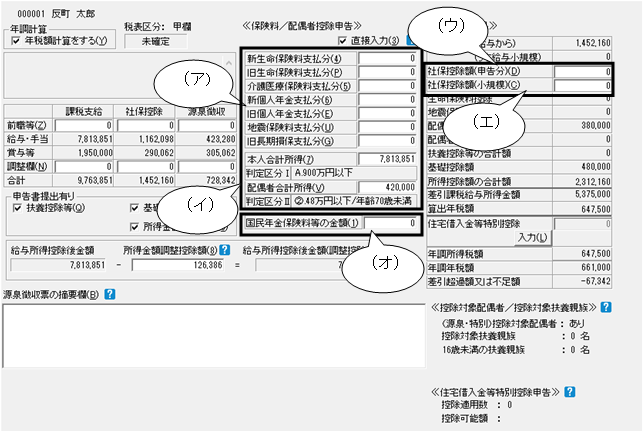
Task: Click the 調整欄(N) 源泉徴収 input field
Action: pyautogui.click(x=207, y=167)
